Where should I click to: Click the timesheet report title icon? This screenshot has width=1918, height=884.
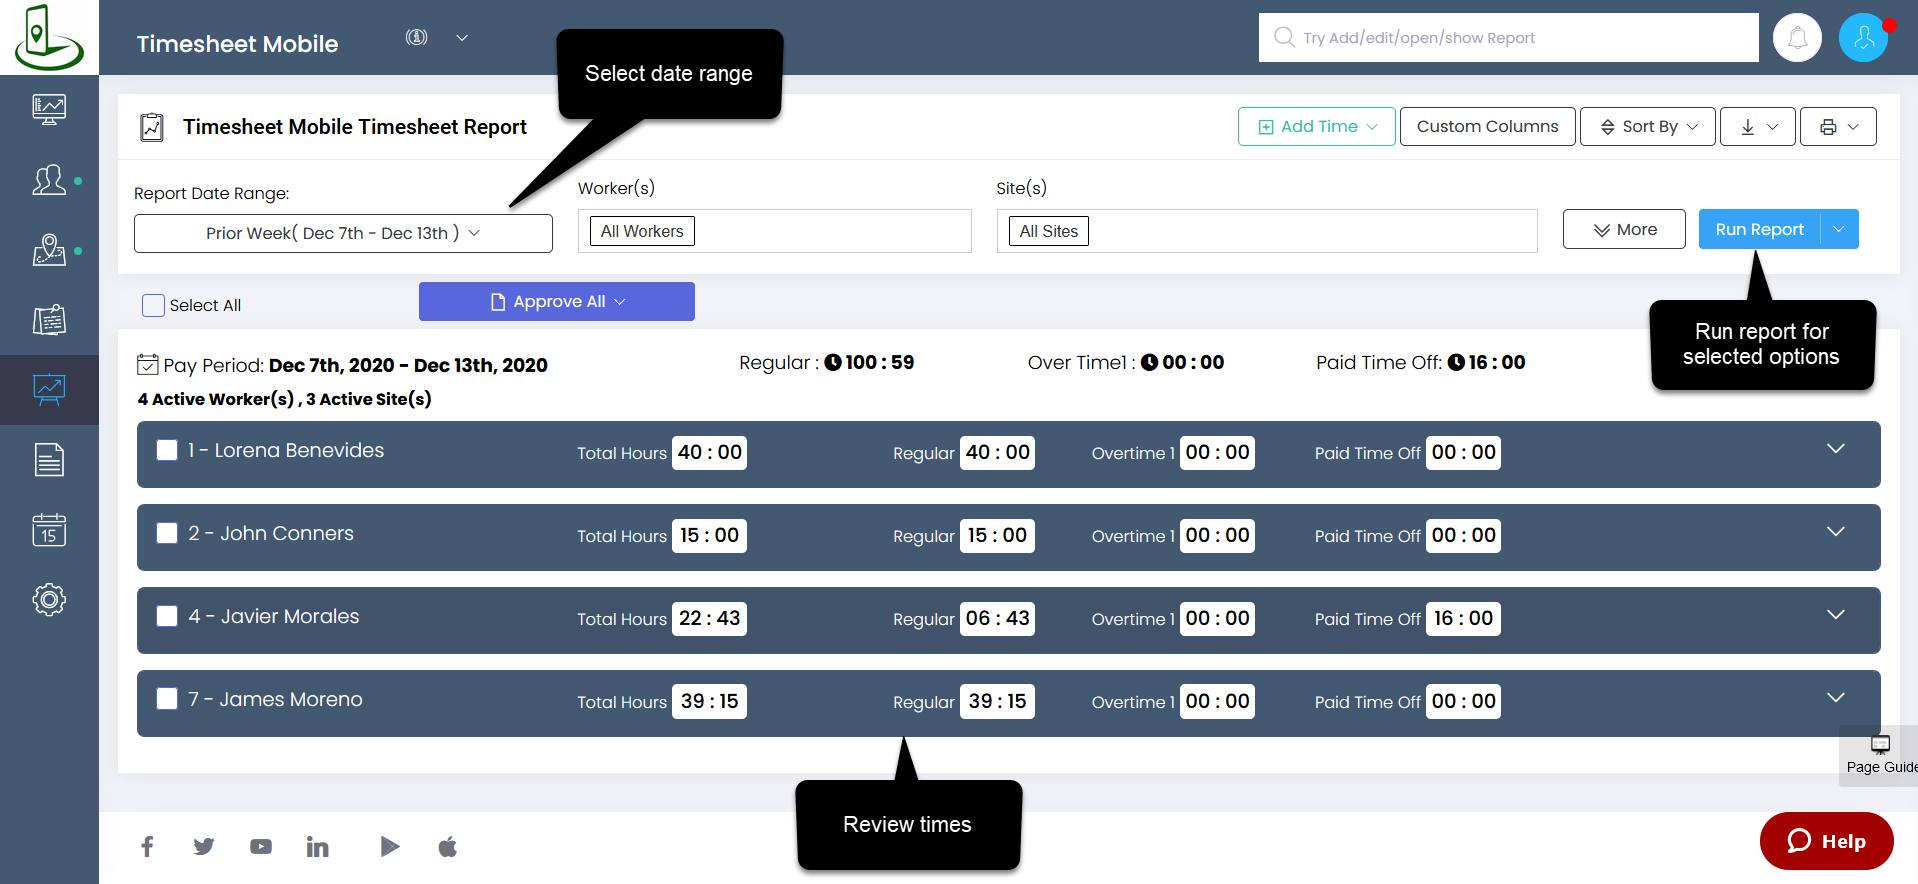[x=152, y=127]
